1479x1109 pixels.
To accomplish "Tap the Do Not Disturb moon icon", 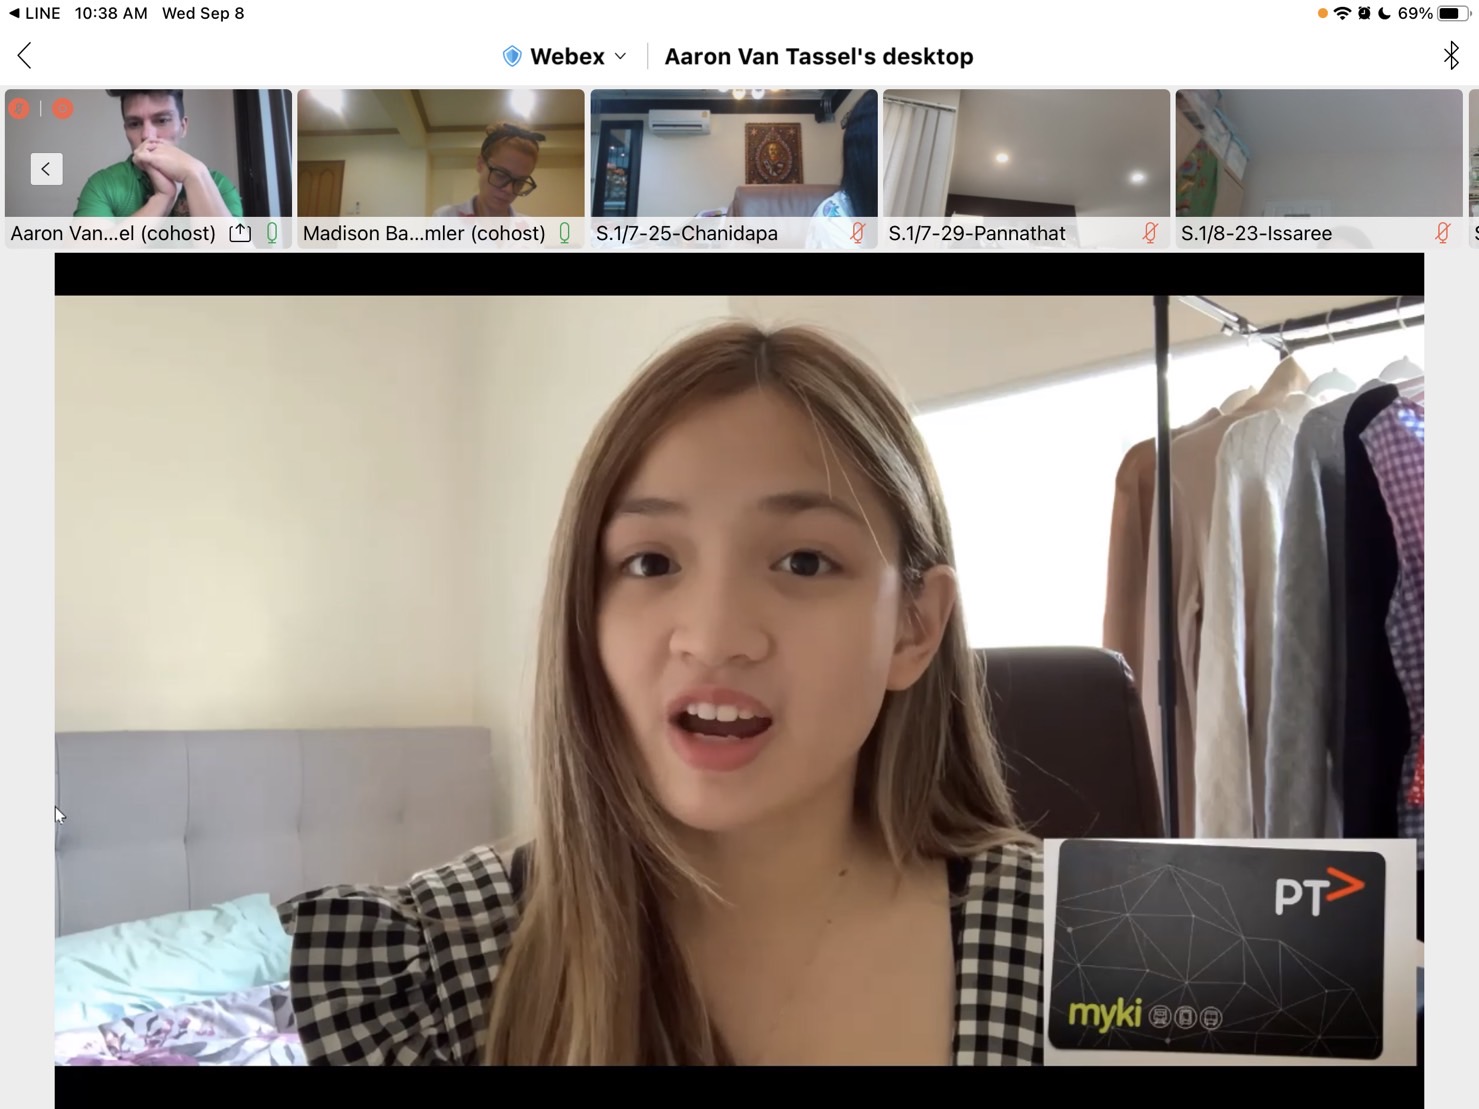I will point(1384,13).
